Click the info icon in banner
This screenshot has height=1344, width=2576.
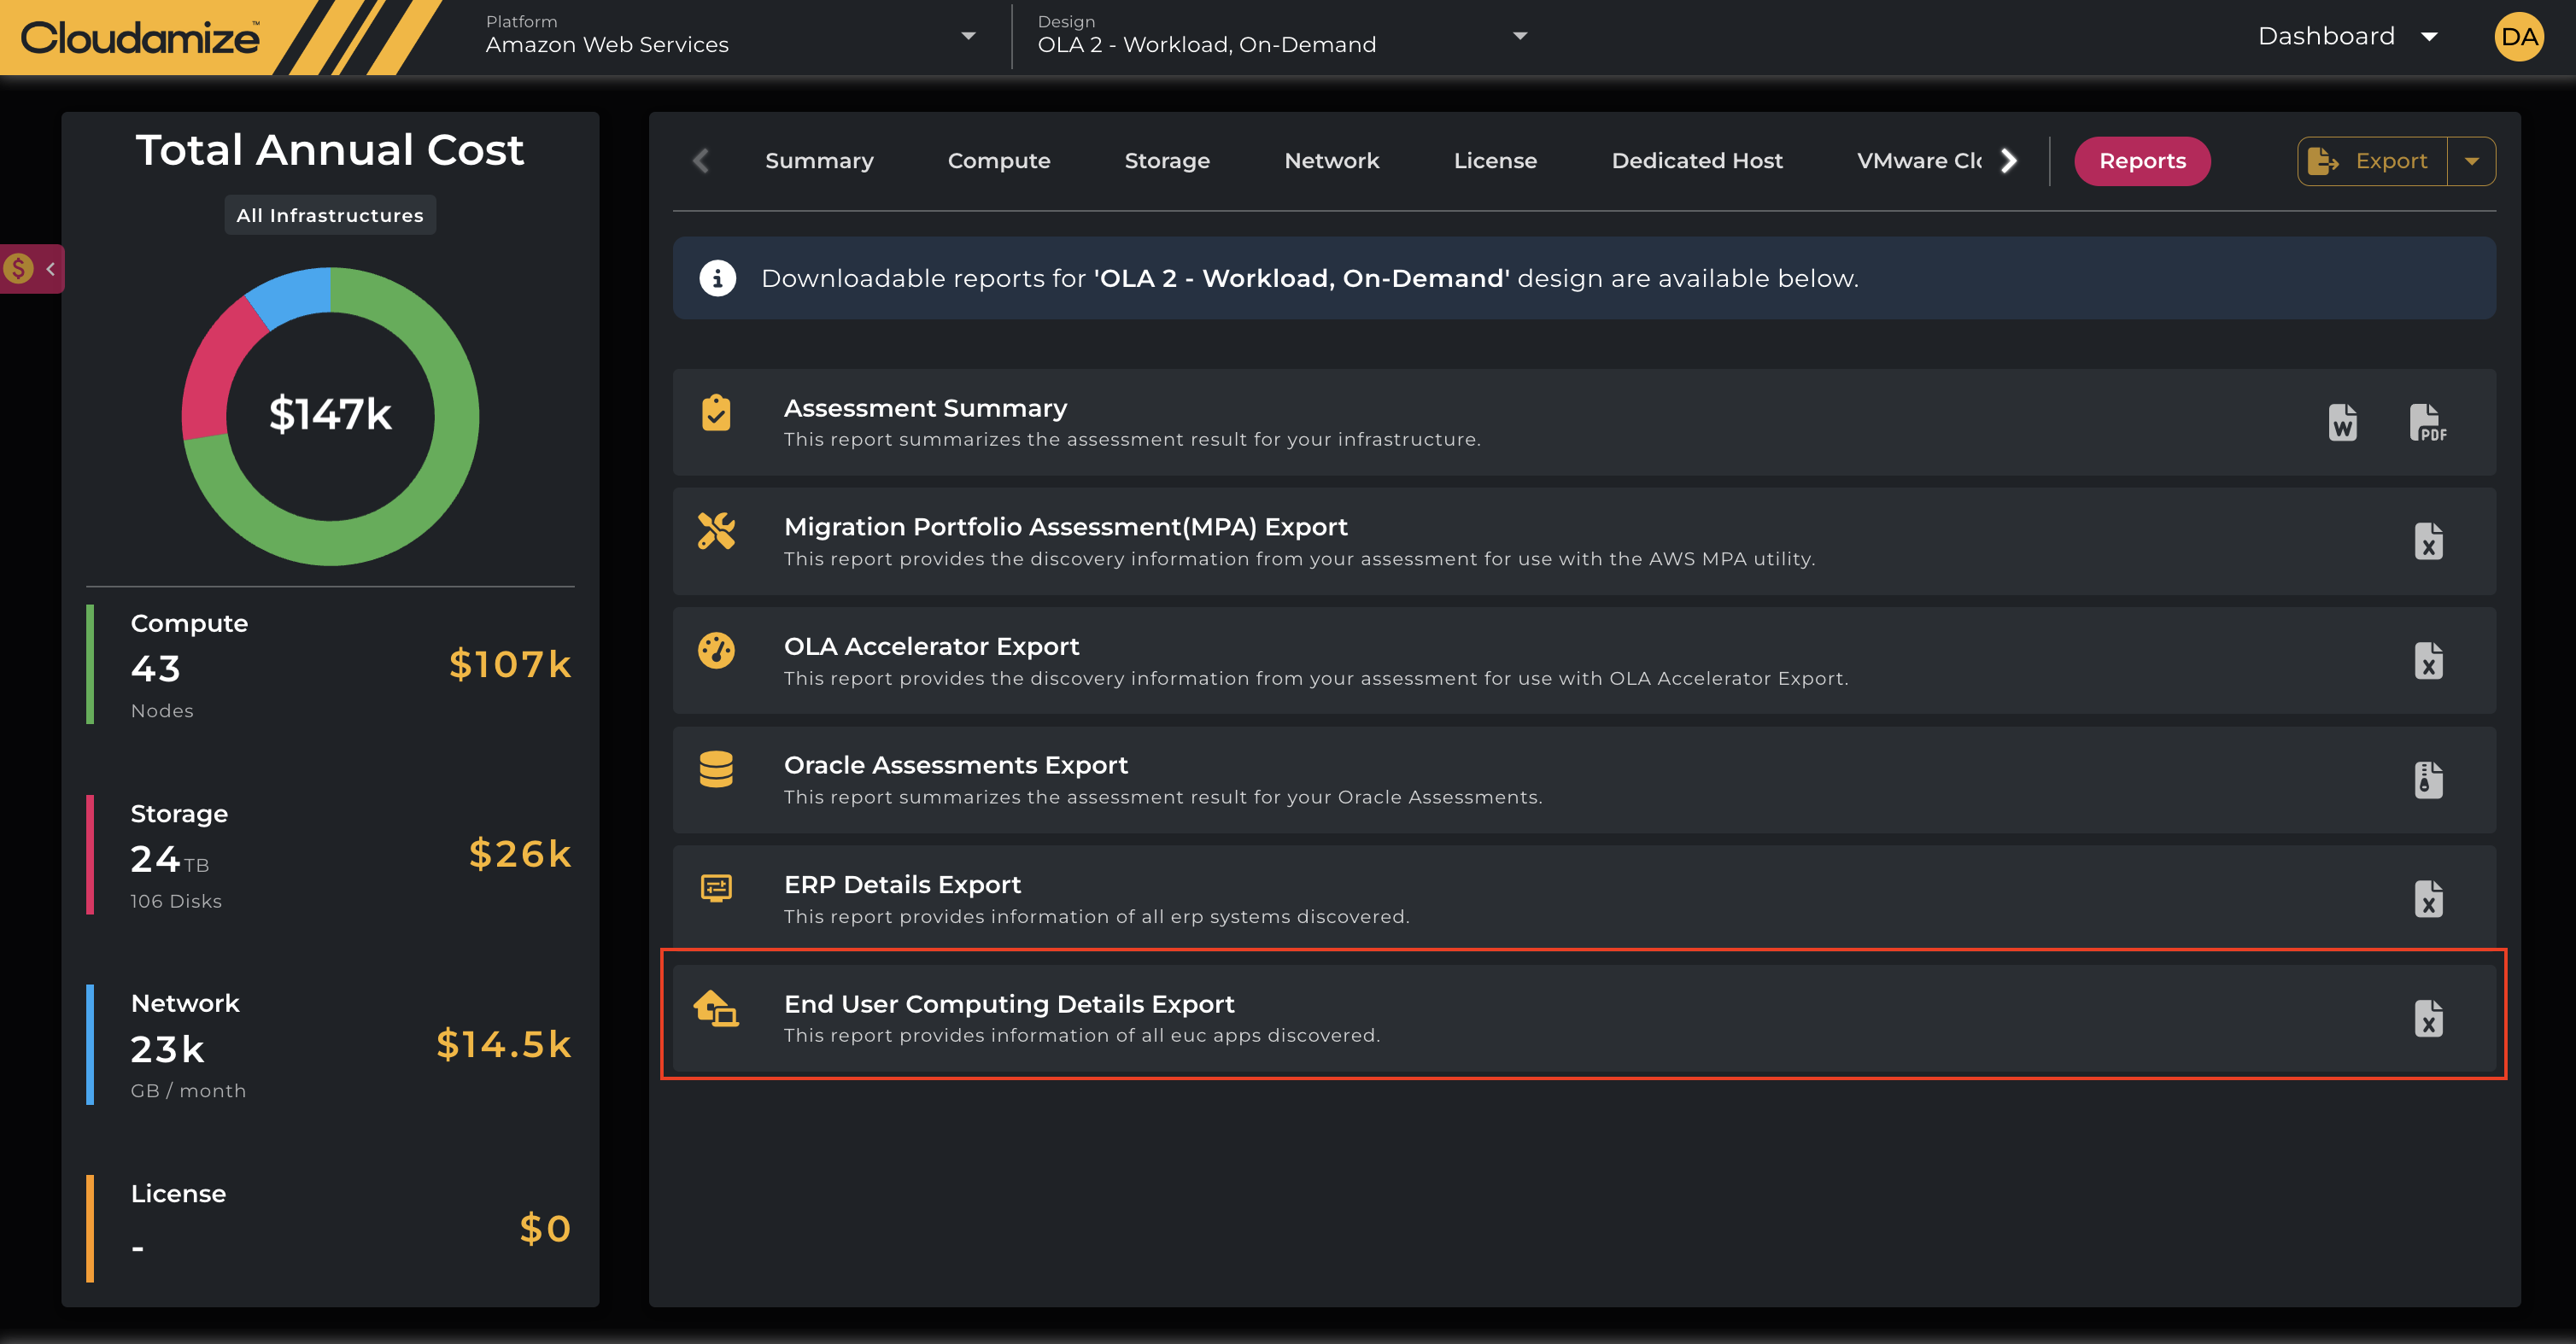click(x=717, y=278)
